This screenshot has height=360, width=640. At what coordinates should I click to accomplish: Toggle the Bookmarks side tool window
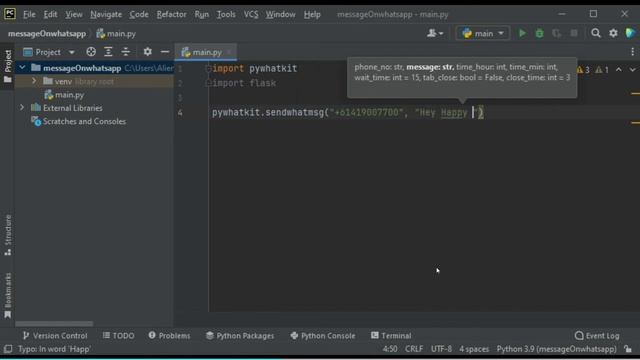point(7,295)
